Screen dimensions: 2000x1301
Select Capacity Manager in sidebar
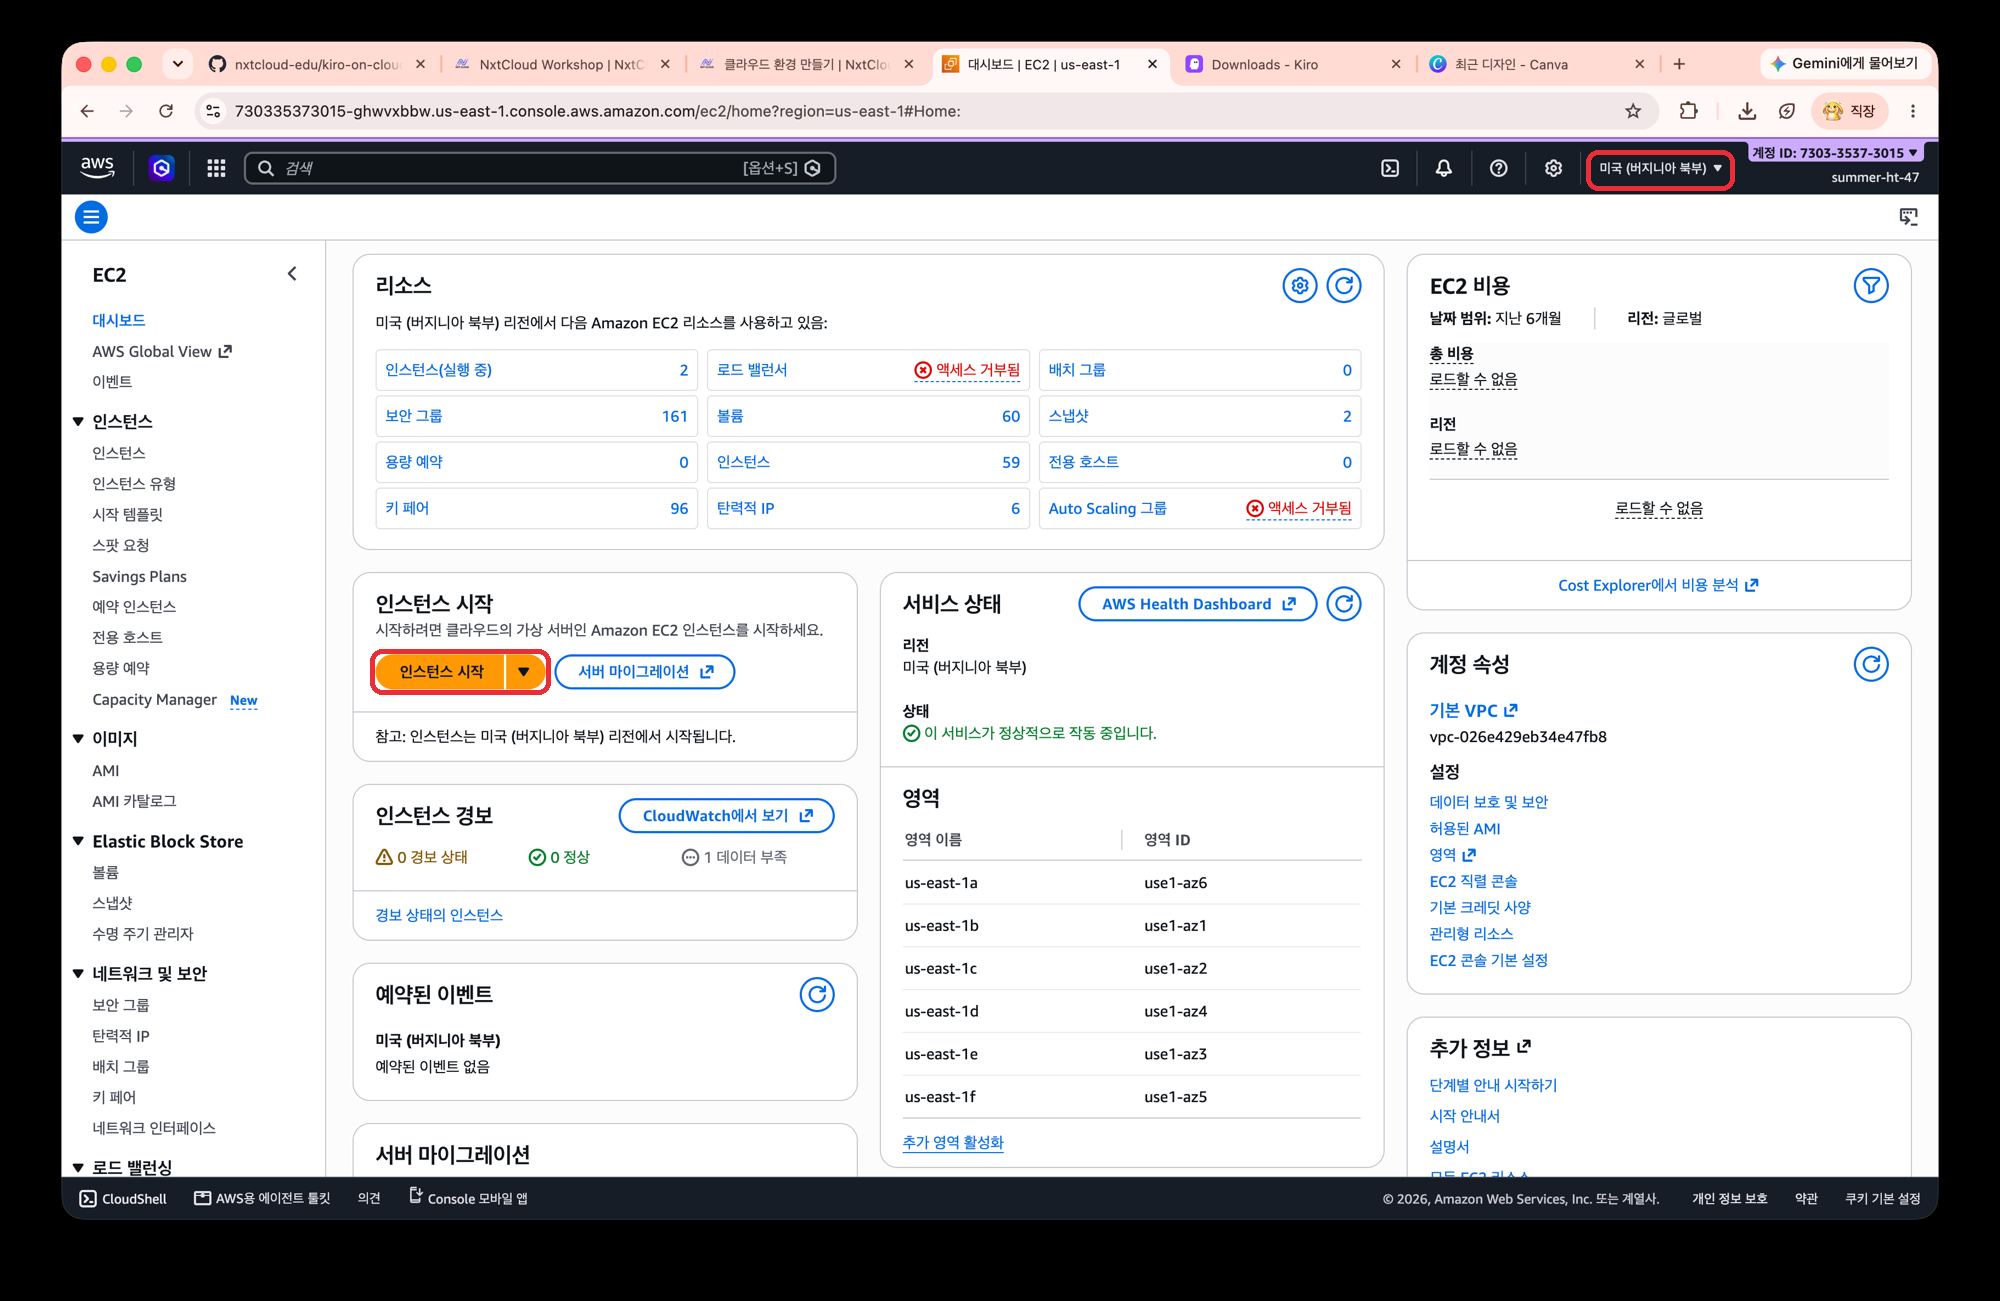pos(154,700)
